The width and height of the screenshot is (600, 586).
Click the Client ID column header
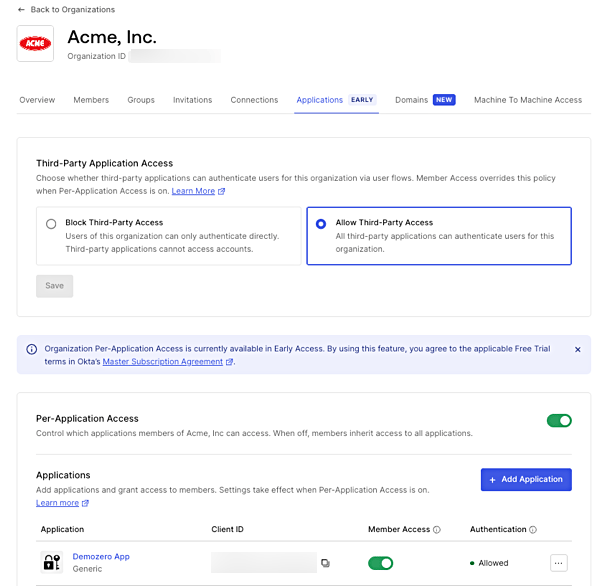227,529
